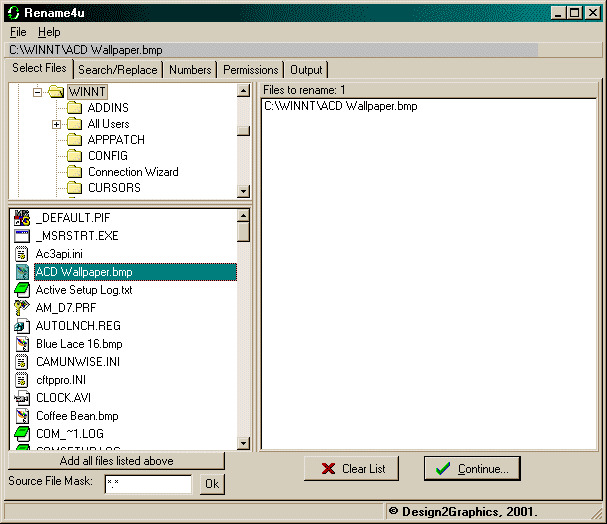Click the AUTOLNCH.REG registry icon
The width and height of the screenshot is (607, 524).
tap(22, 326)
